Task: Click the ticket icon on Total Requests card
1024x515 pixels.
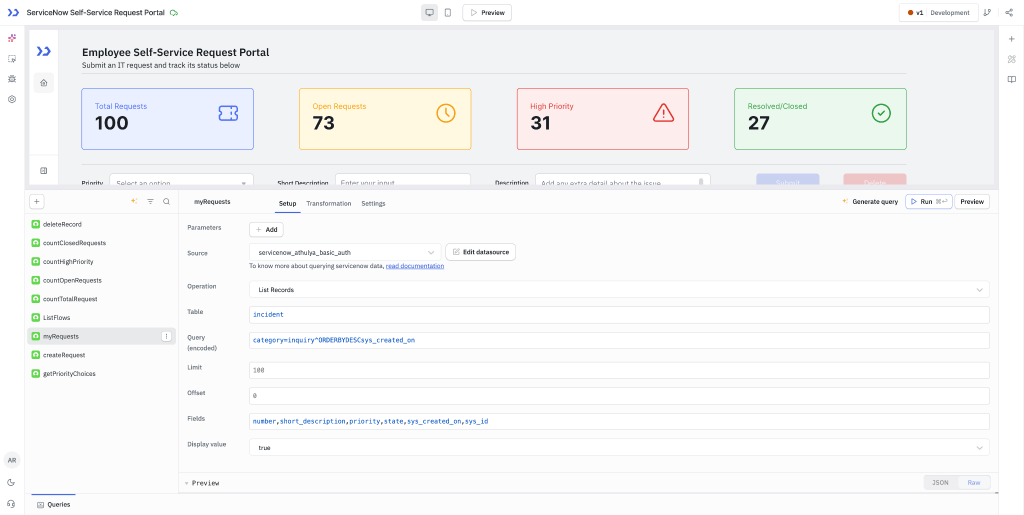Action: click(x=228, y=114)
